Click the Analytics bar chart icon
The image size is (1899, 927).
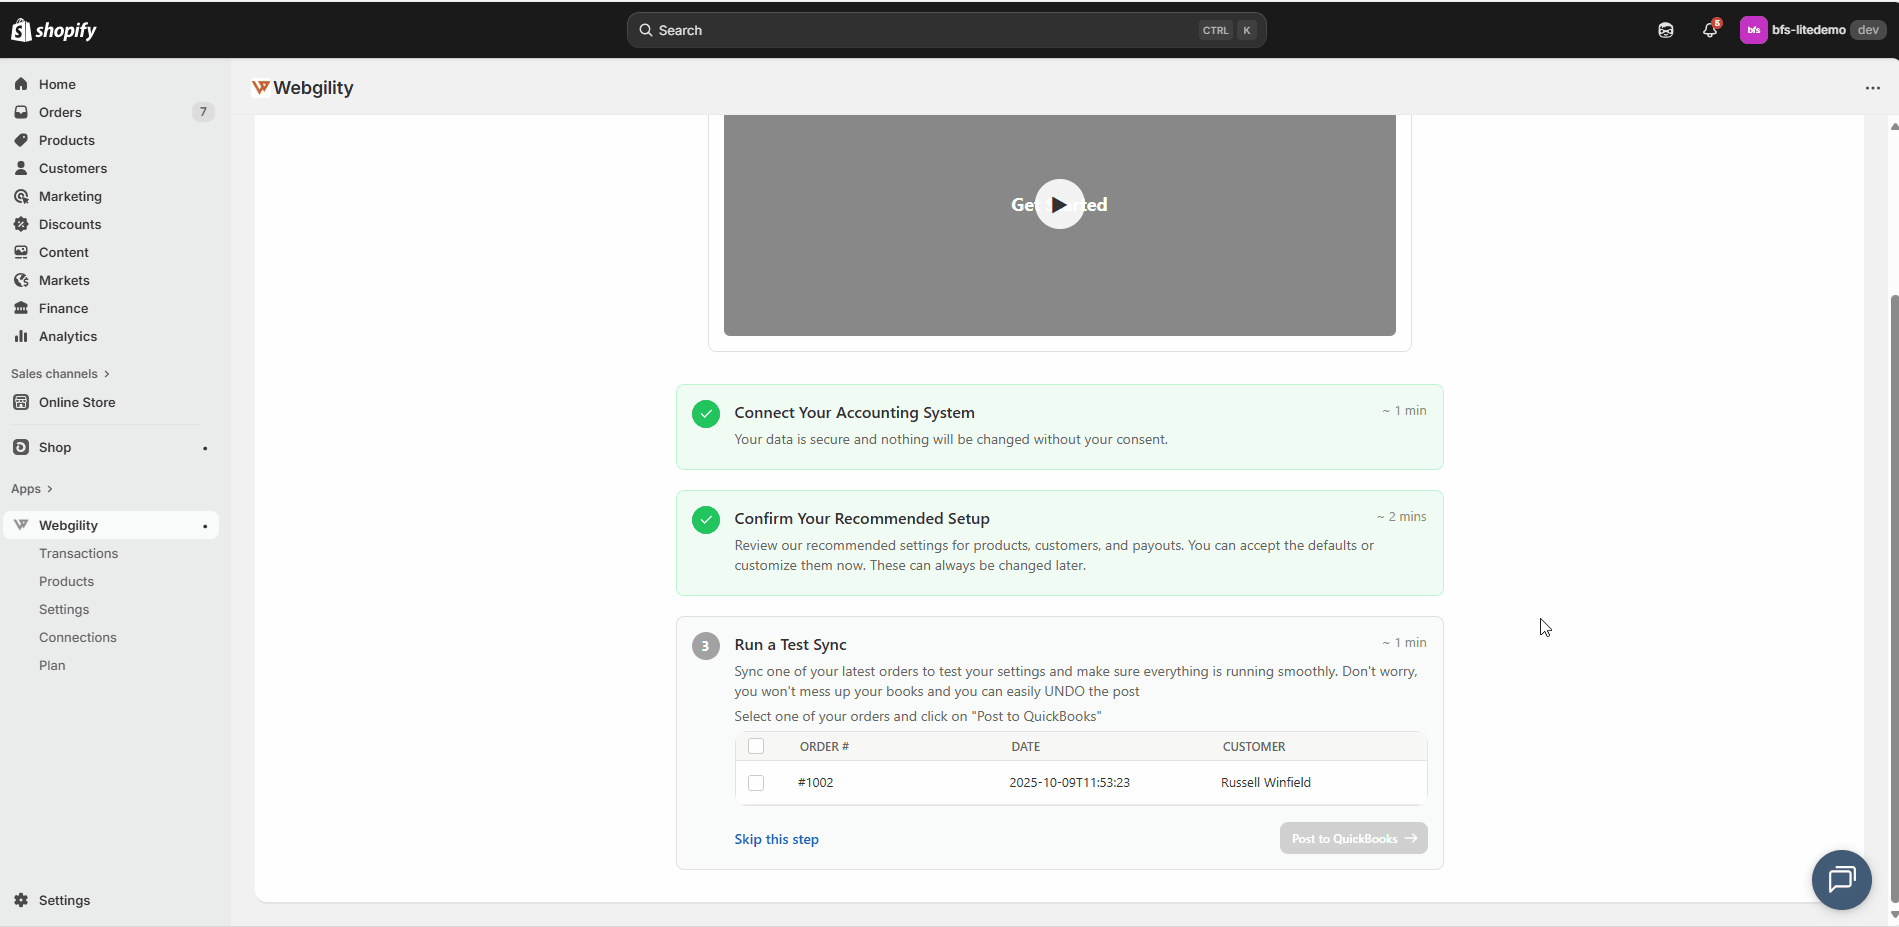[x=21, y=336]
